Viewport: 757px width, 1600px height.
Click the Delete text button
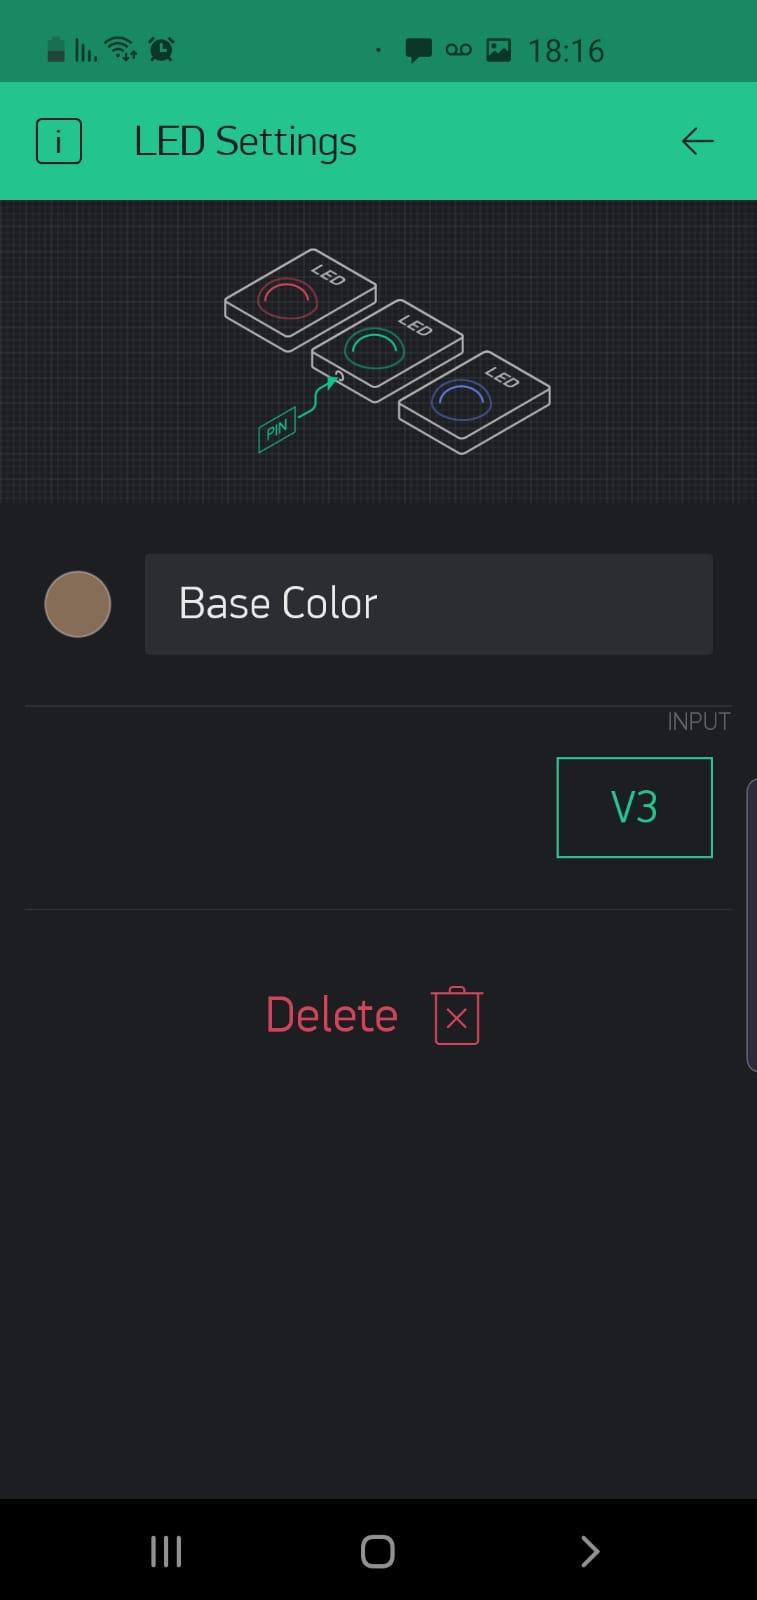coord(332,1015)
